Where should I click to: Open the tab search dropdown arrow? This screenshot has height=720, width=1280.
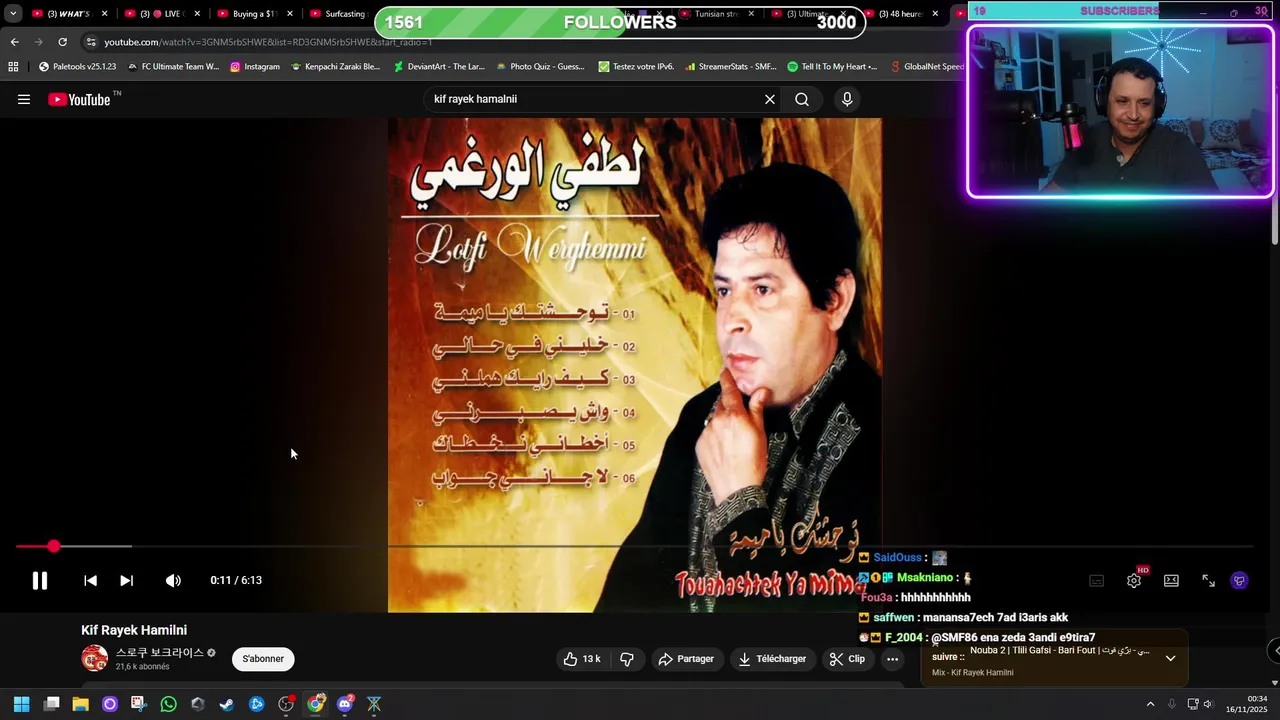(x=13, y=14)
